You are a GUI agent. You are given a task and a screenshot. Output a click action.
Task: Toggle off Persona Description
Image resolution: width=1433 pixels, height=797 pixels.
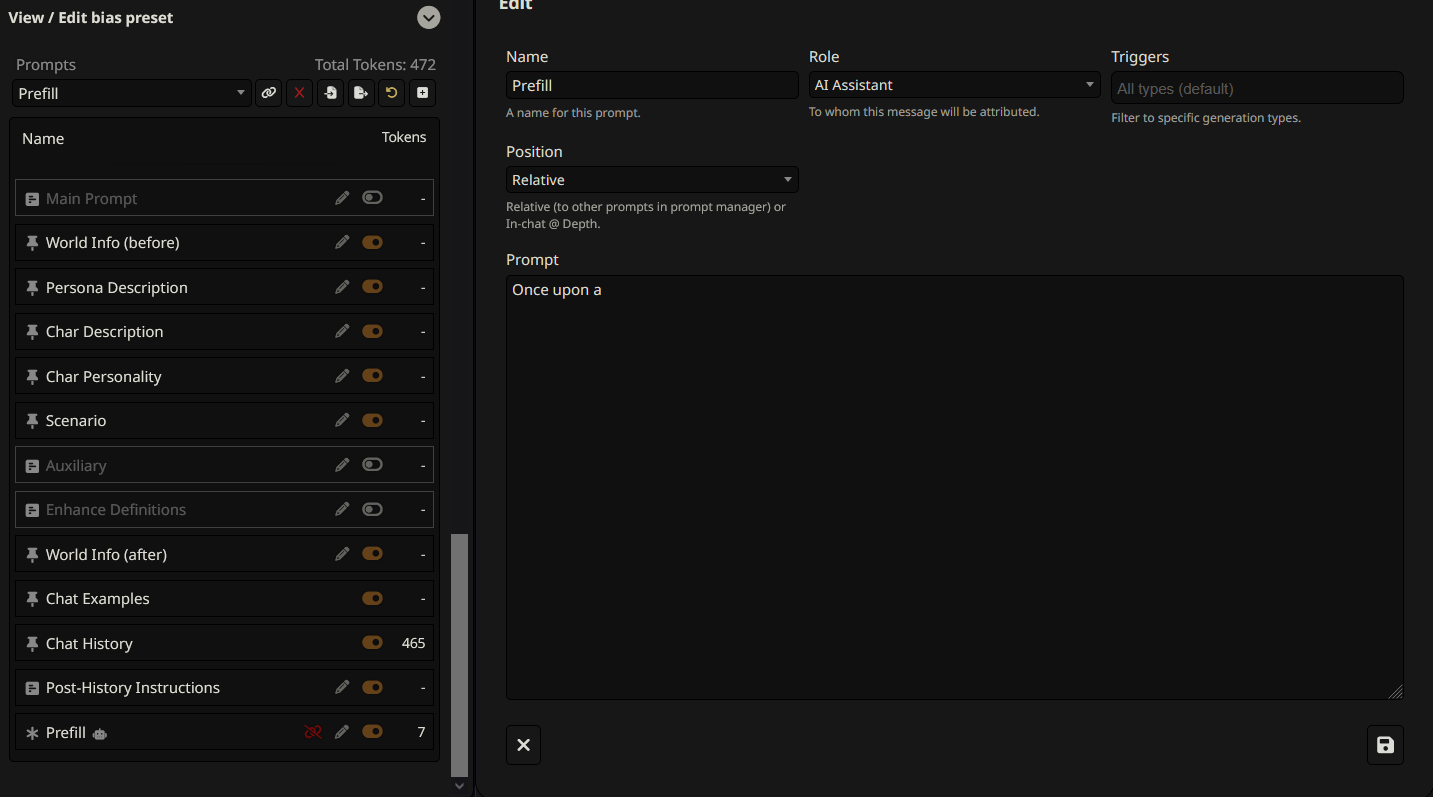point(372,287)
